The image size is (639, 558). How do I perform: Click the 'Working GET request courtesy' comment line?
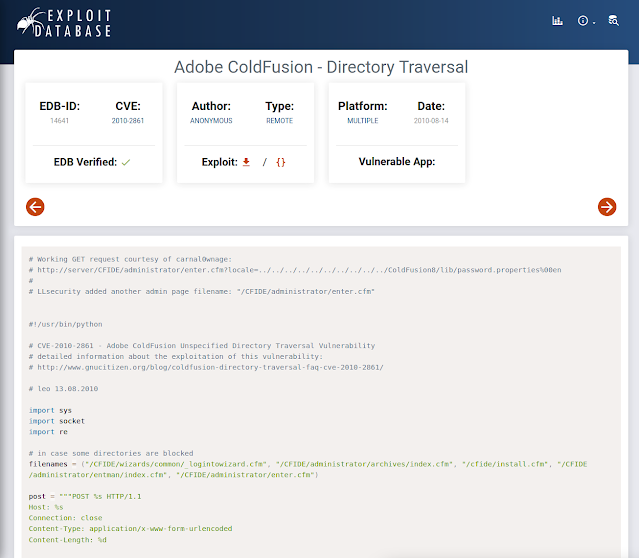(130, 259)
